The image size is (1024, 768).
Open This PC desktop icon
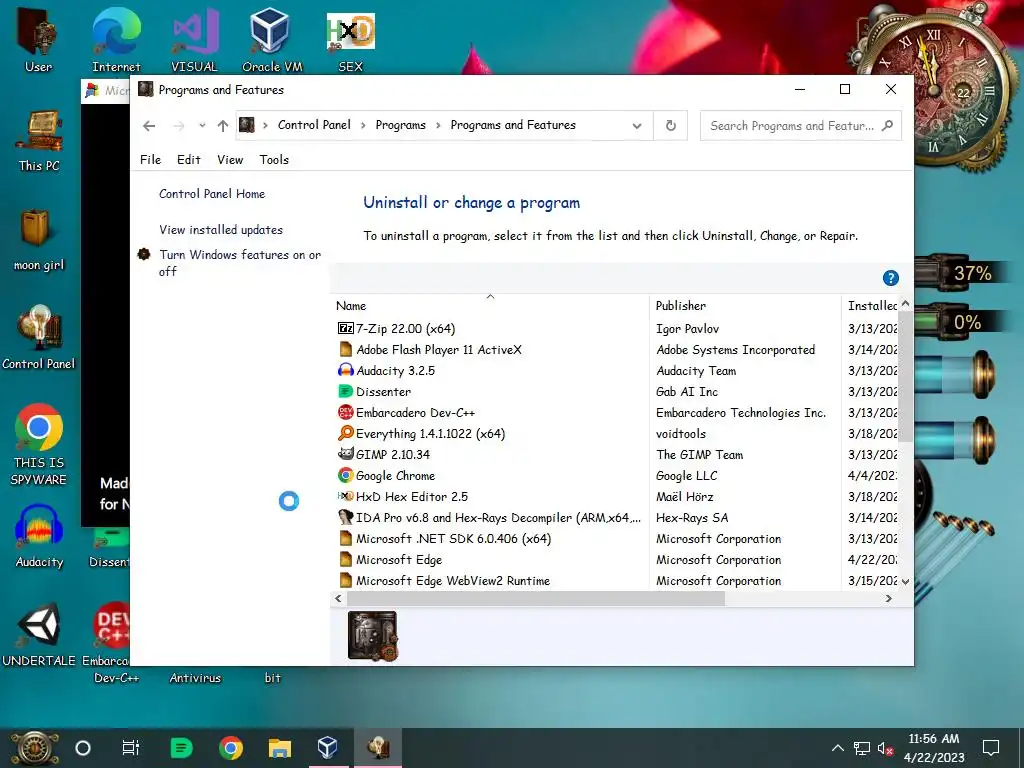[x=39, y=140]
